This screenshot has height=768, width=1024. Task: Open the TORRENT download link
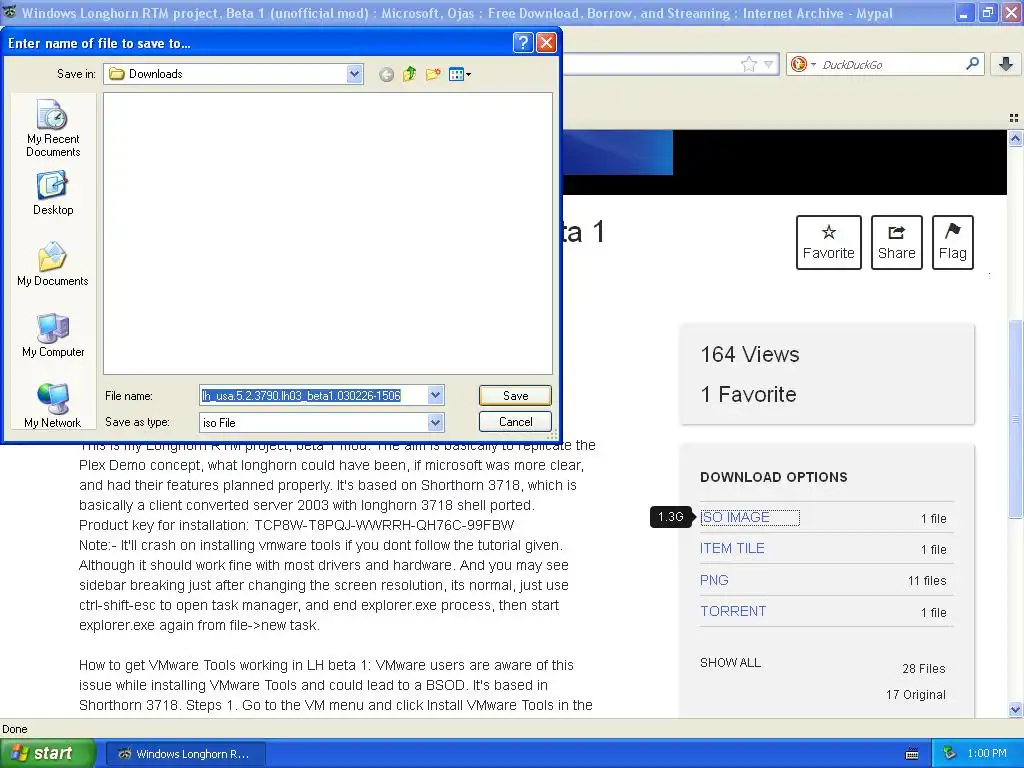point(733,611)
